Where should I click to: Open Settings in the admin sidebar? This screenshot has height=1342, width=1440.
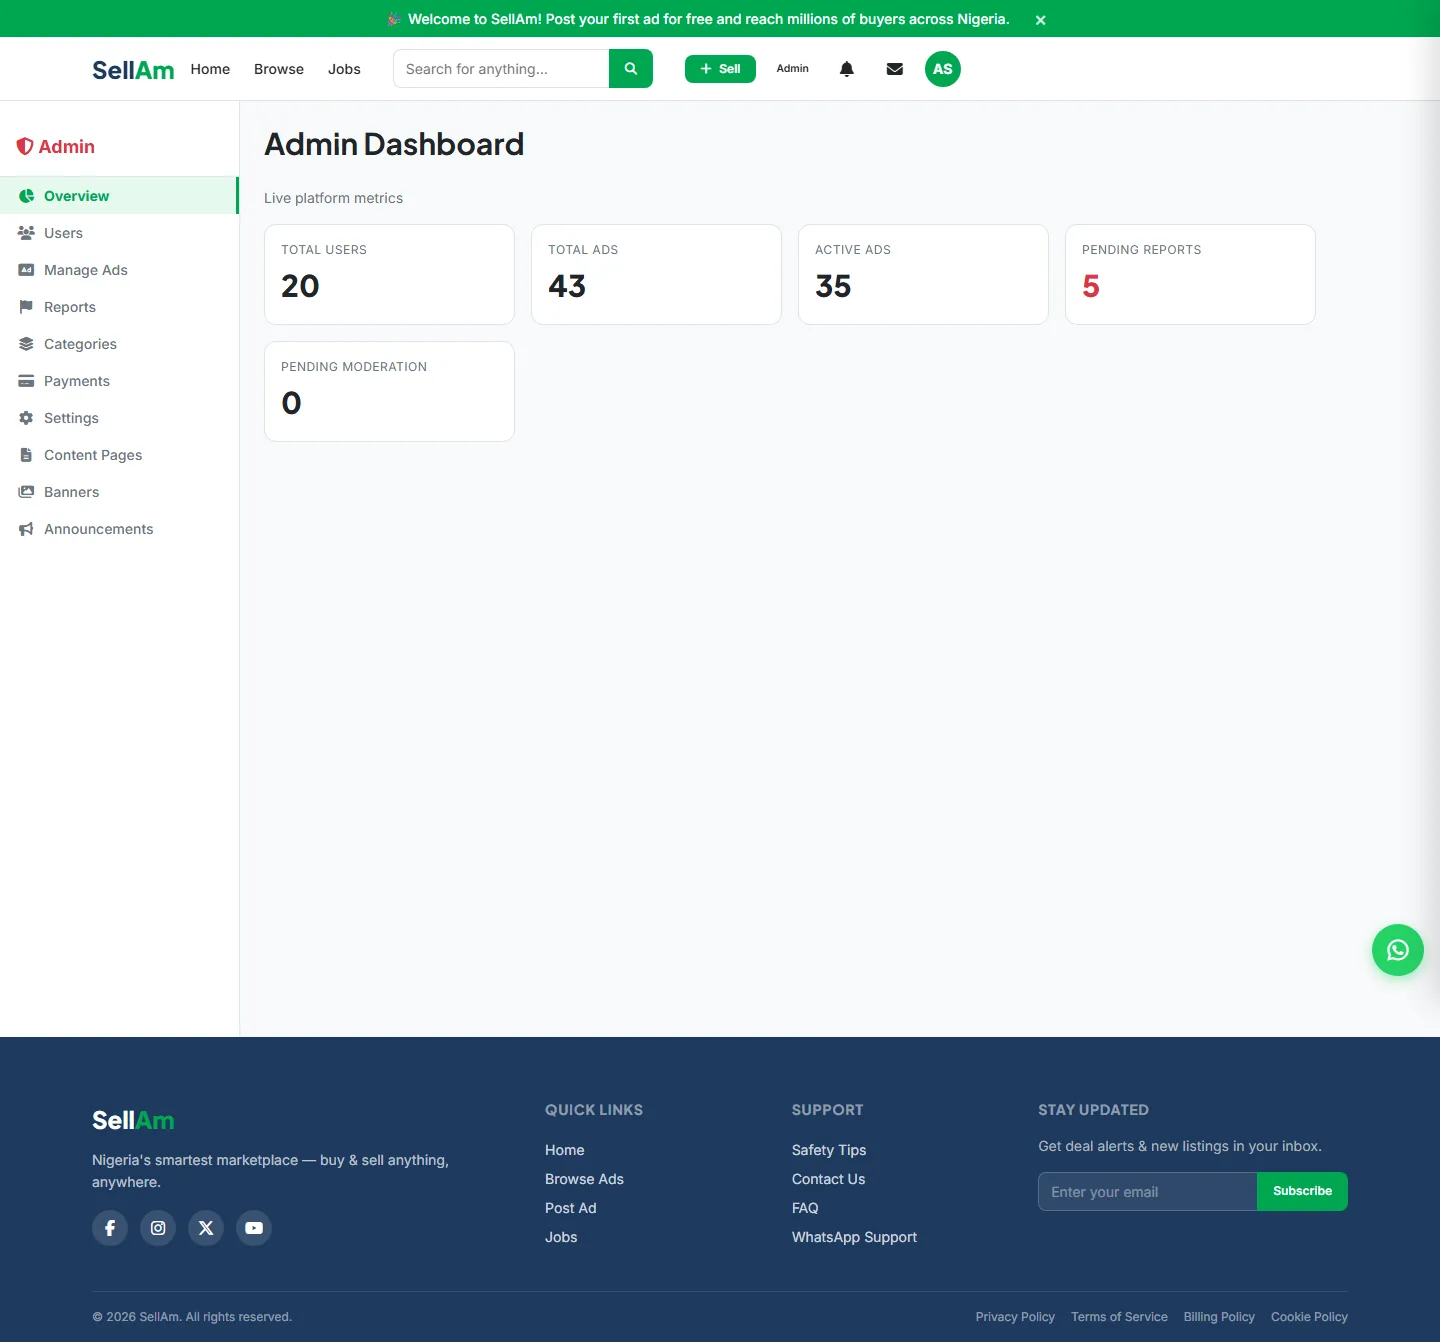click(119, 418)
